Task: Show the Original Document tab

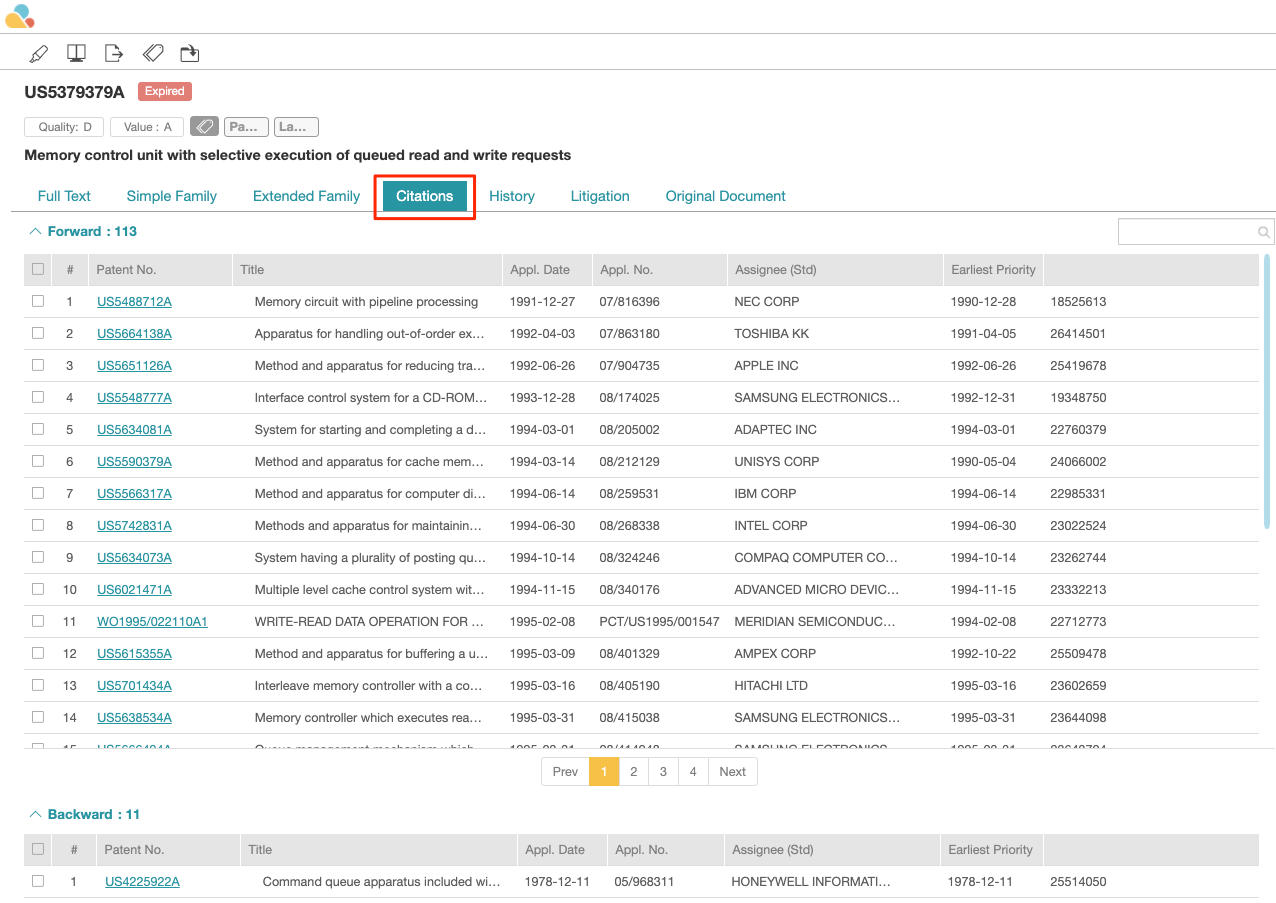Action: (726, 196)
